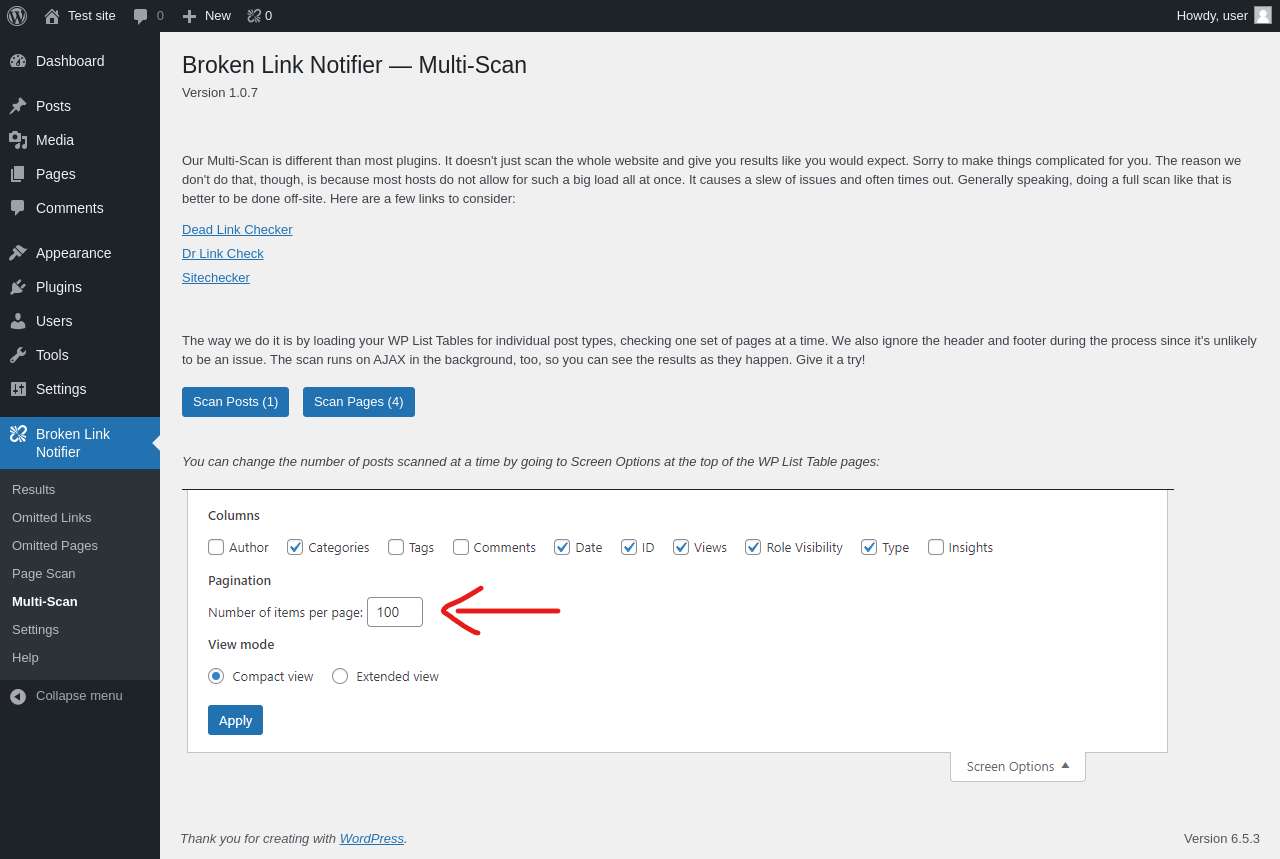Click the broken link count icon in admin bar

click(254, 16)
